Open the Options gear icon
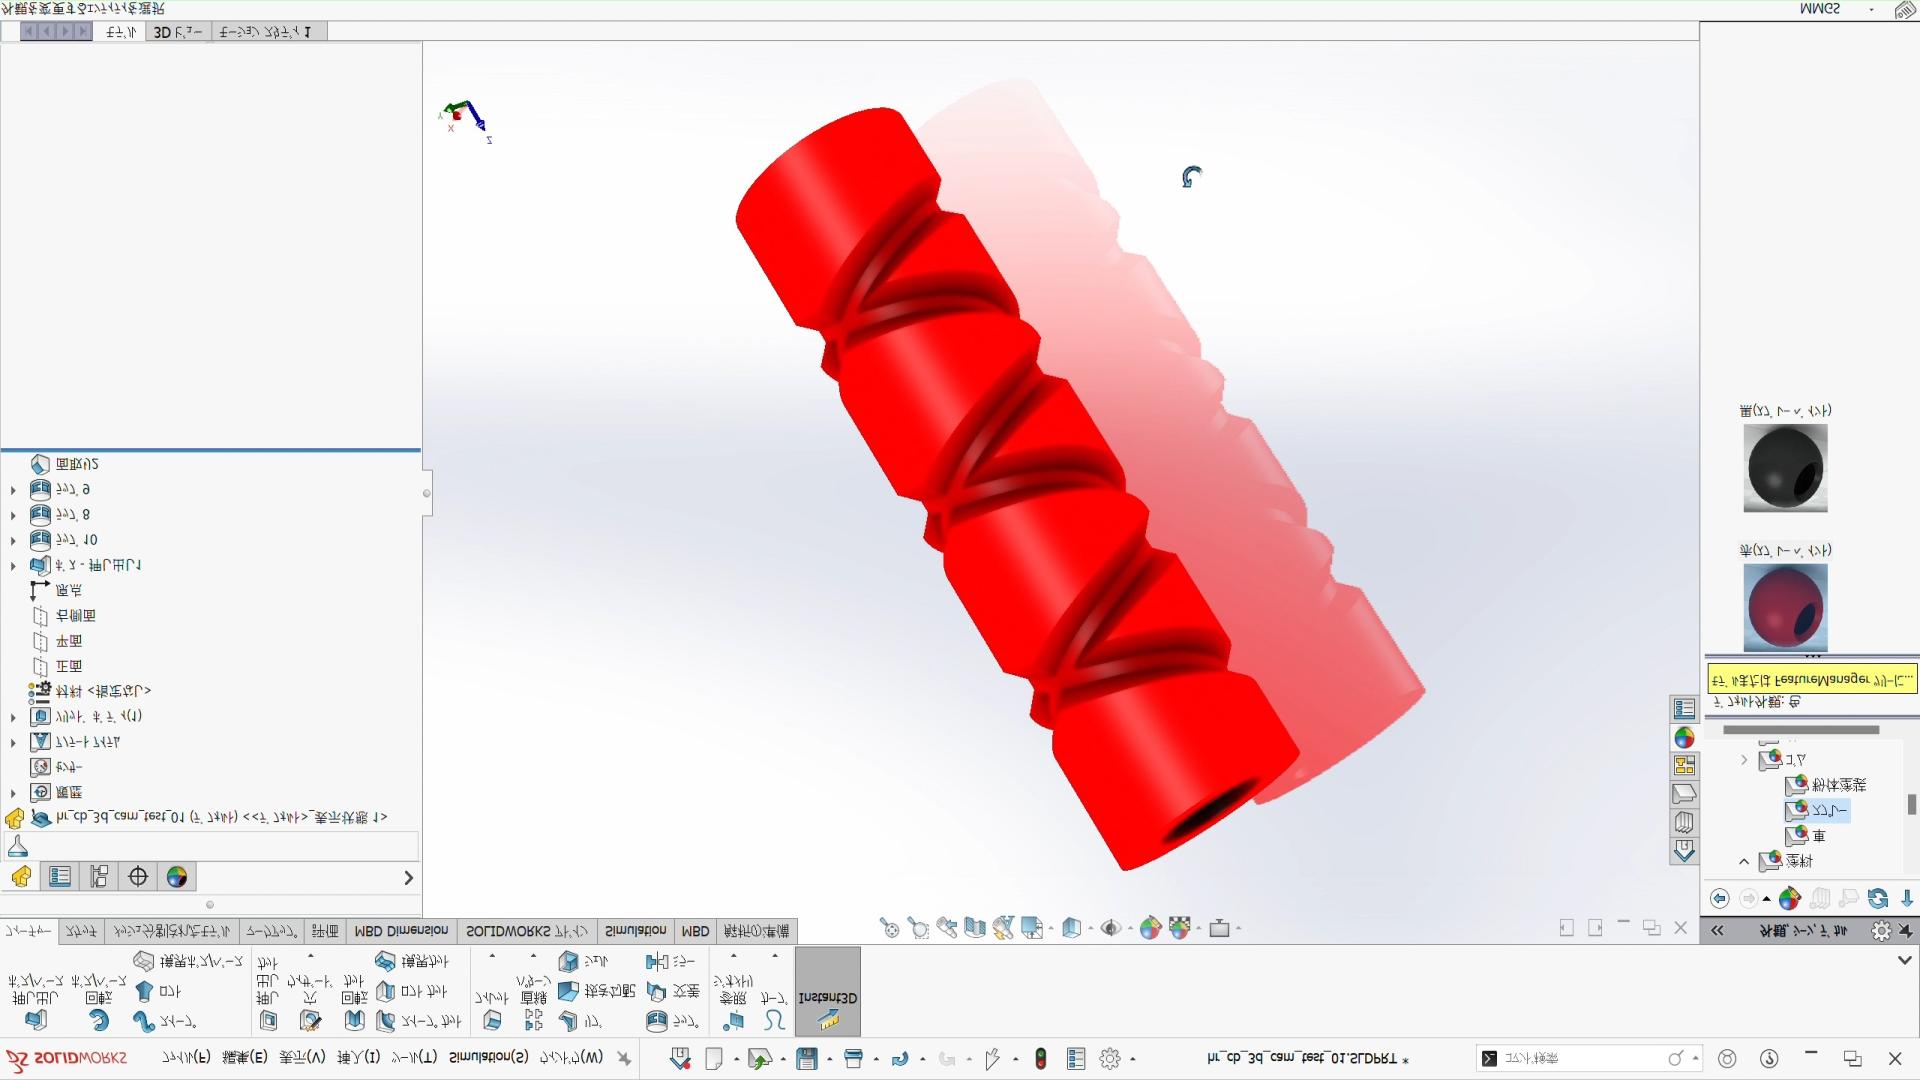This screenshot has height=1080, width=1920. tap(1110, 1058)
